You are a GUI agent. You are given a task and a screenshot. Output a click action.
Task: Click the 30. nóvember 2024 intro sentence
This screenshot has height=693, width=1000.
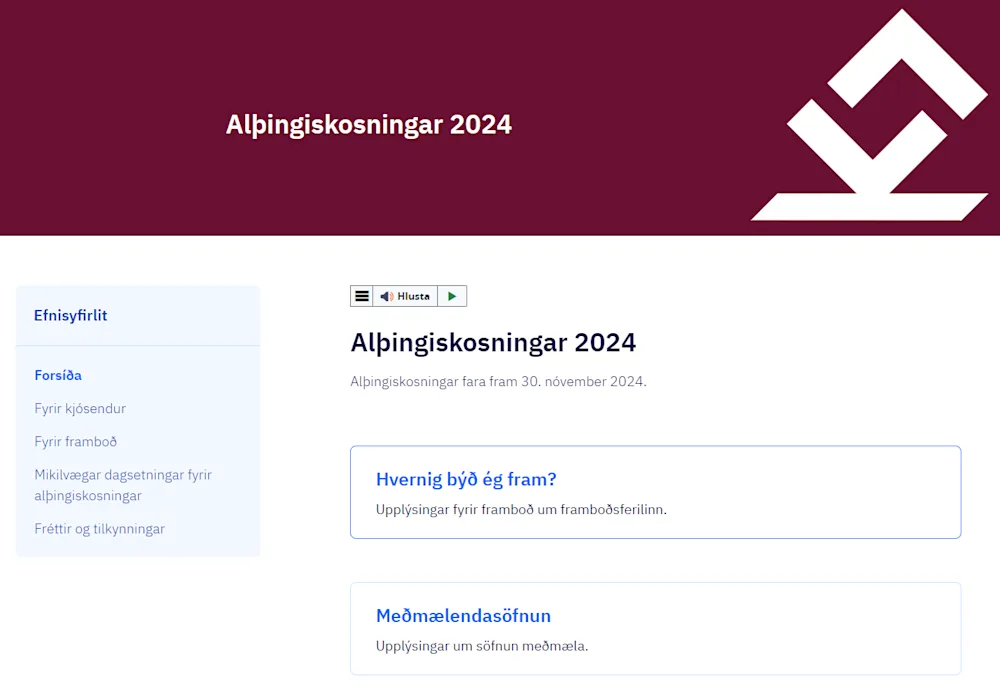(498, 381)
